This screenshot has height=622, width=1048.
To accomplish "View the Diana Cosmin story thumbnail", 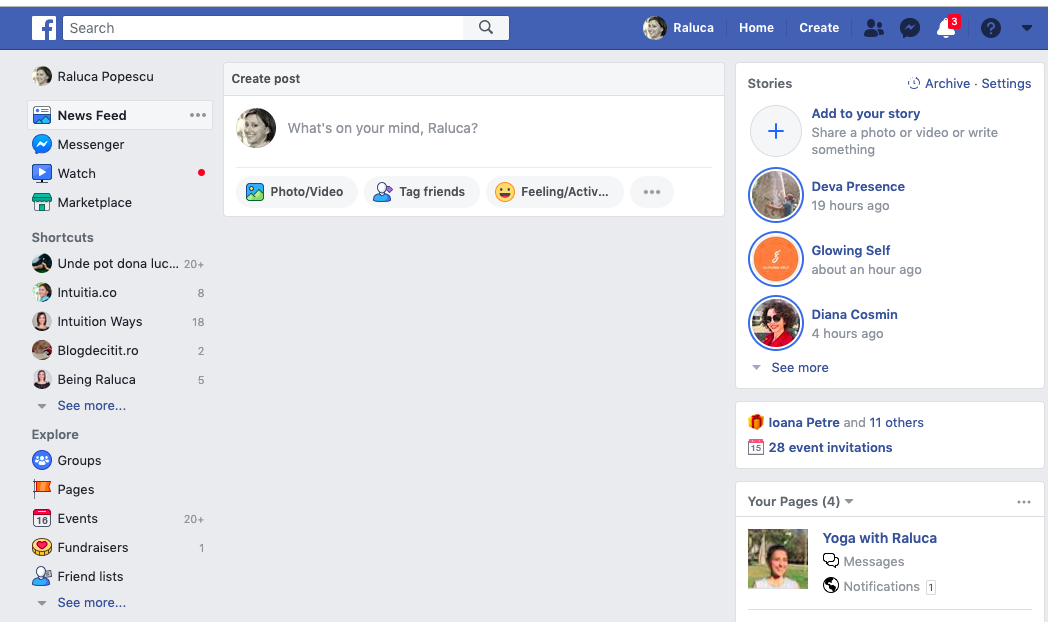I will pyautogui.click(x=775, y=323).
